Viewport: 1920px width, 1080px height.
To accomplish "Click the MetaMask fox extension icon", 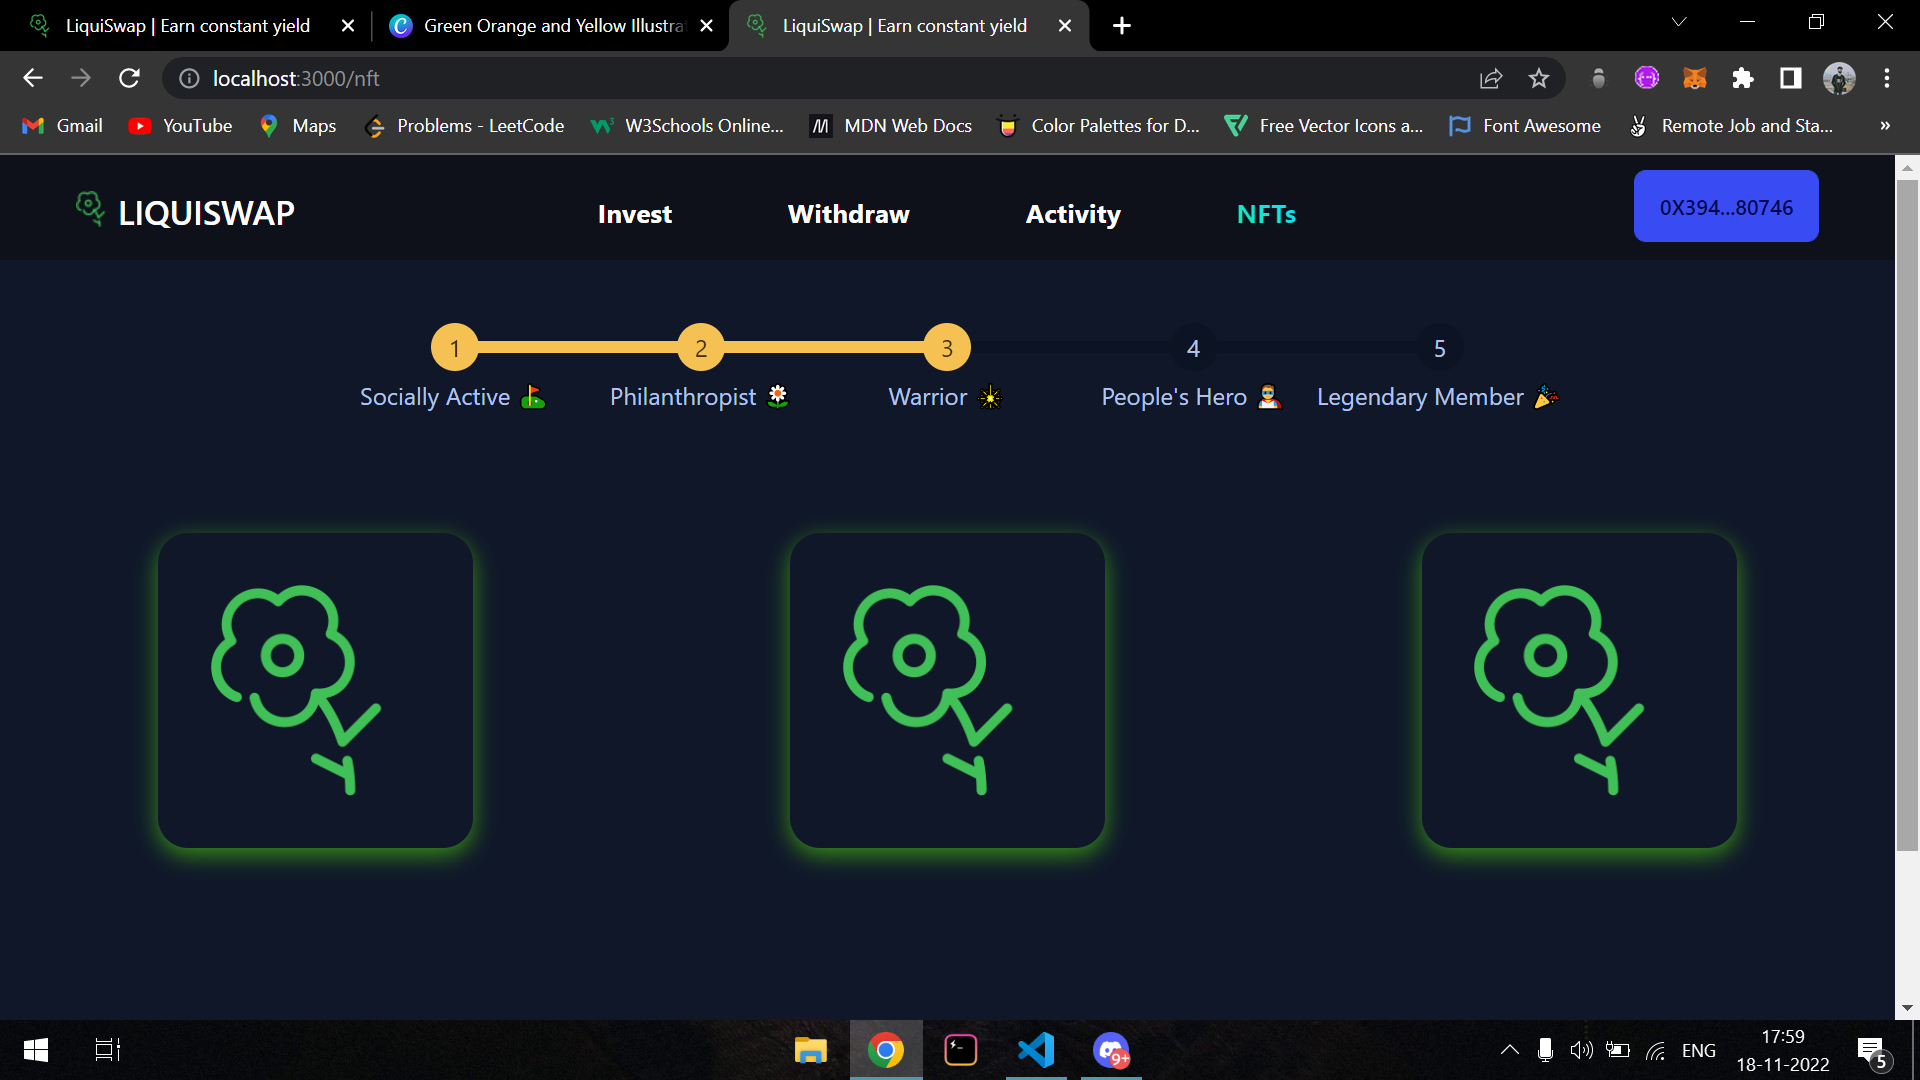I will [1695, 78].
